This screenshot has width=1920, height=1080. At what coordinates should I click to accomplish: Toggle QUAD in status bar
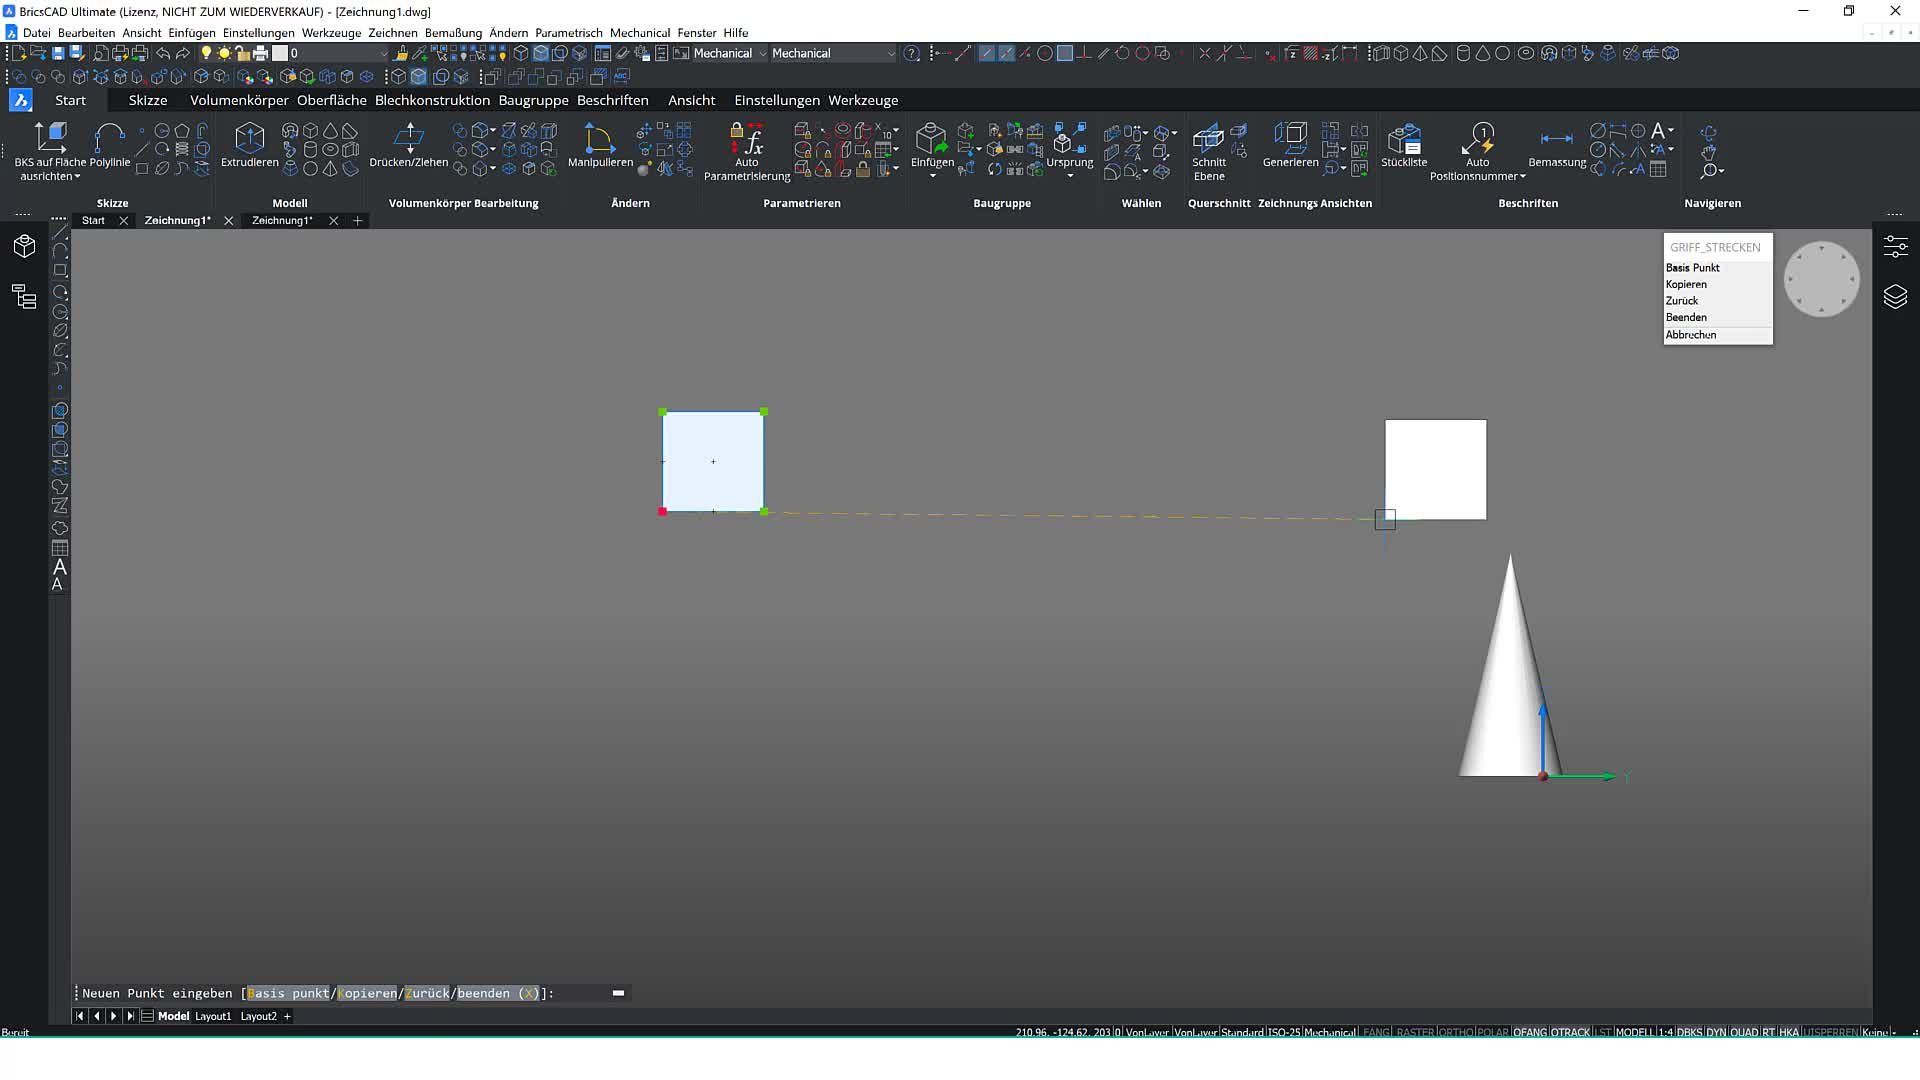(x=1744, y=1032)
